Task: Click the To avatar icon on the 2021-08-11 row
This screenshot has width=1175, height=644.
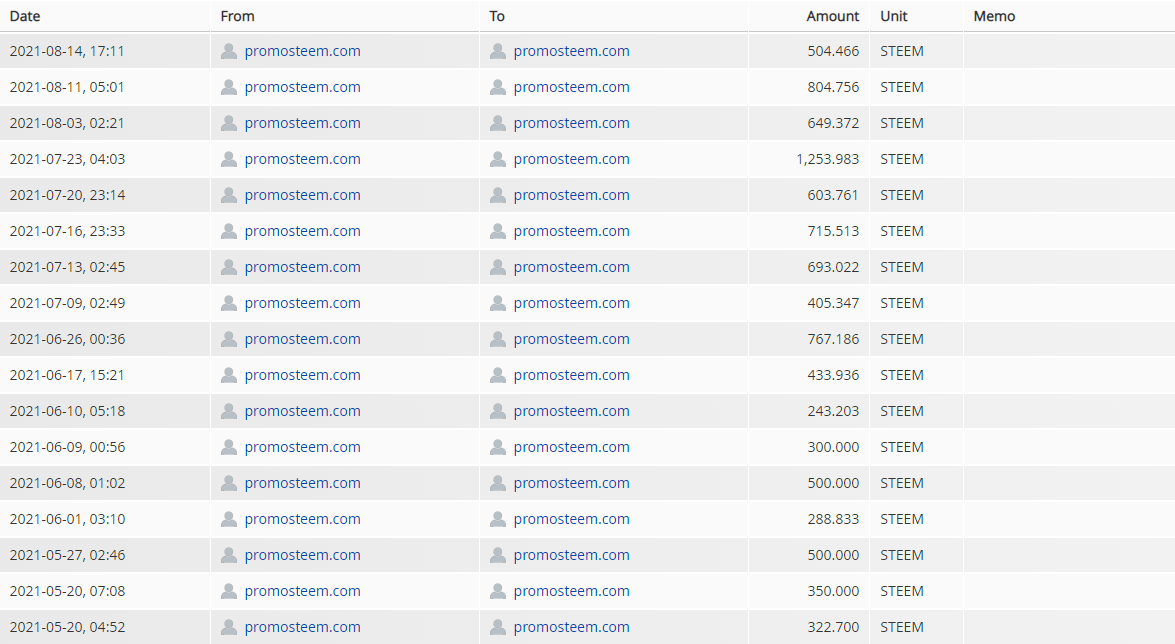Action: pos(497,87)
